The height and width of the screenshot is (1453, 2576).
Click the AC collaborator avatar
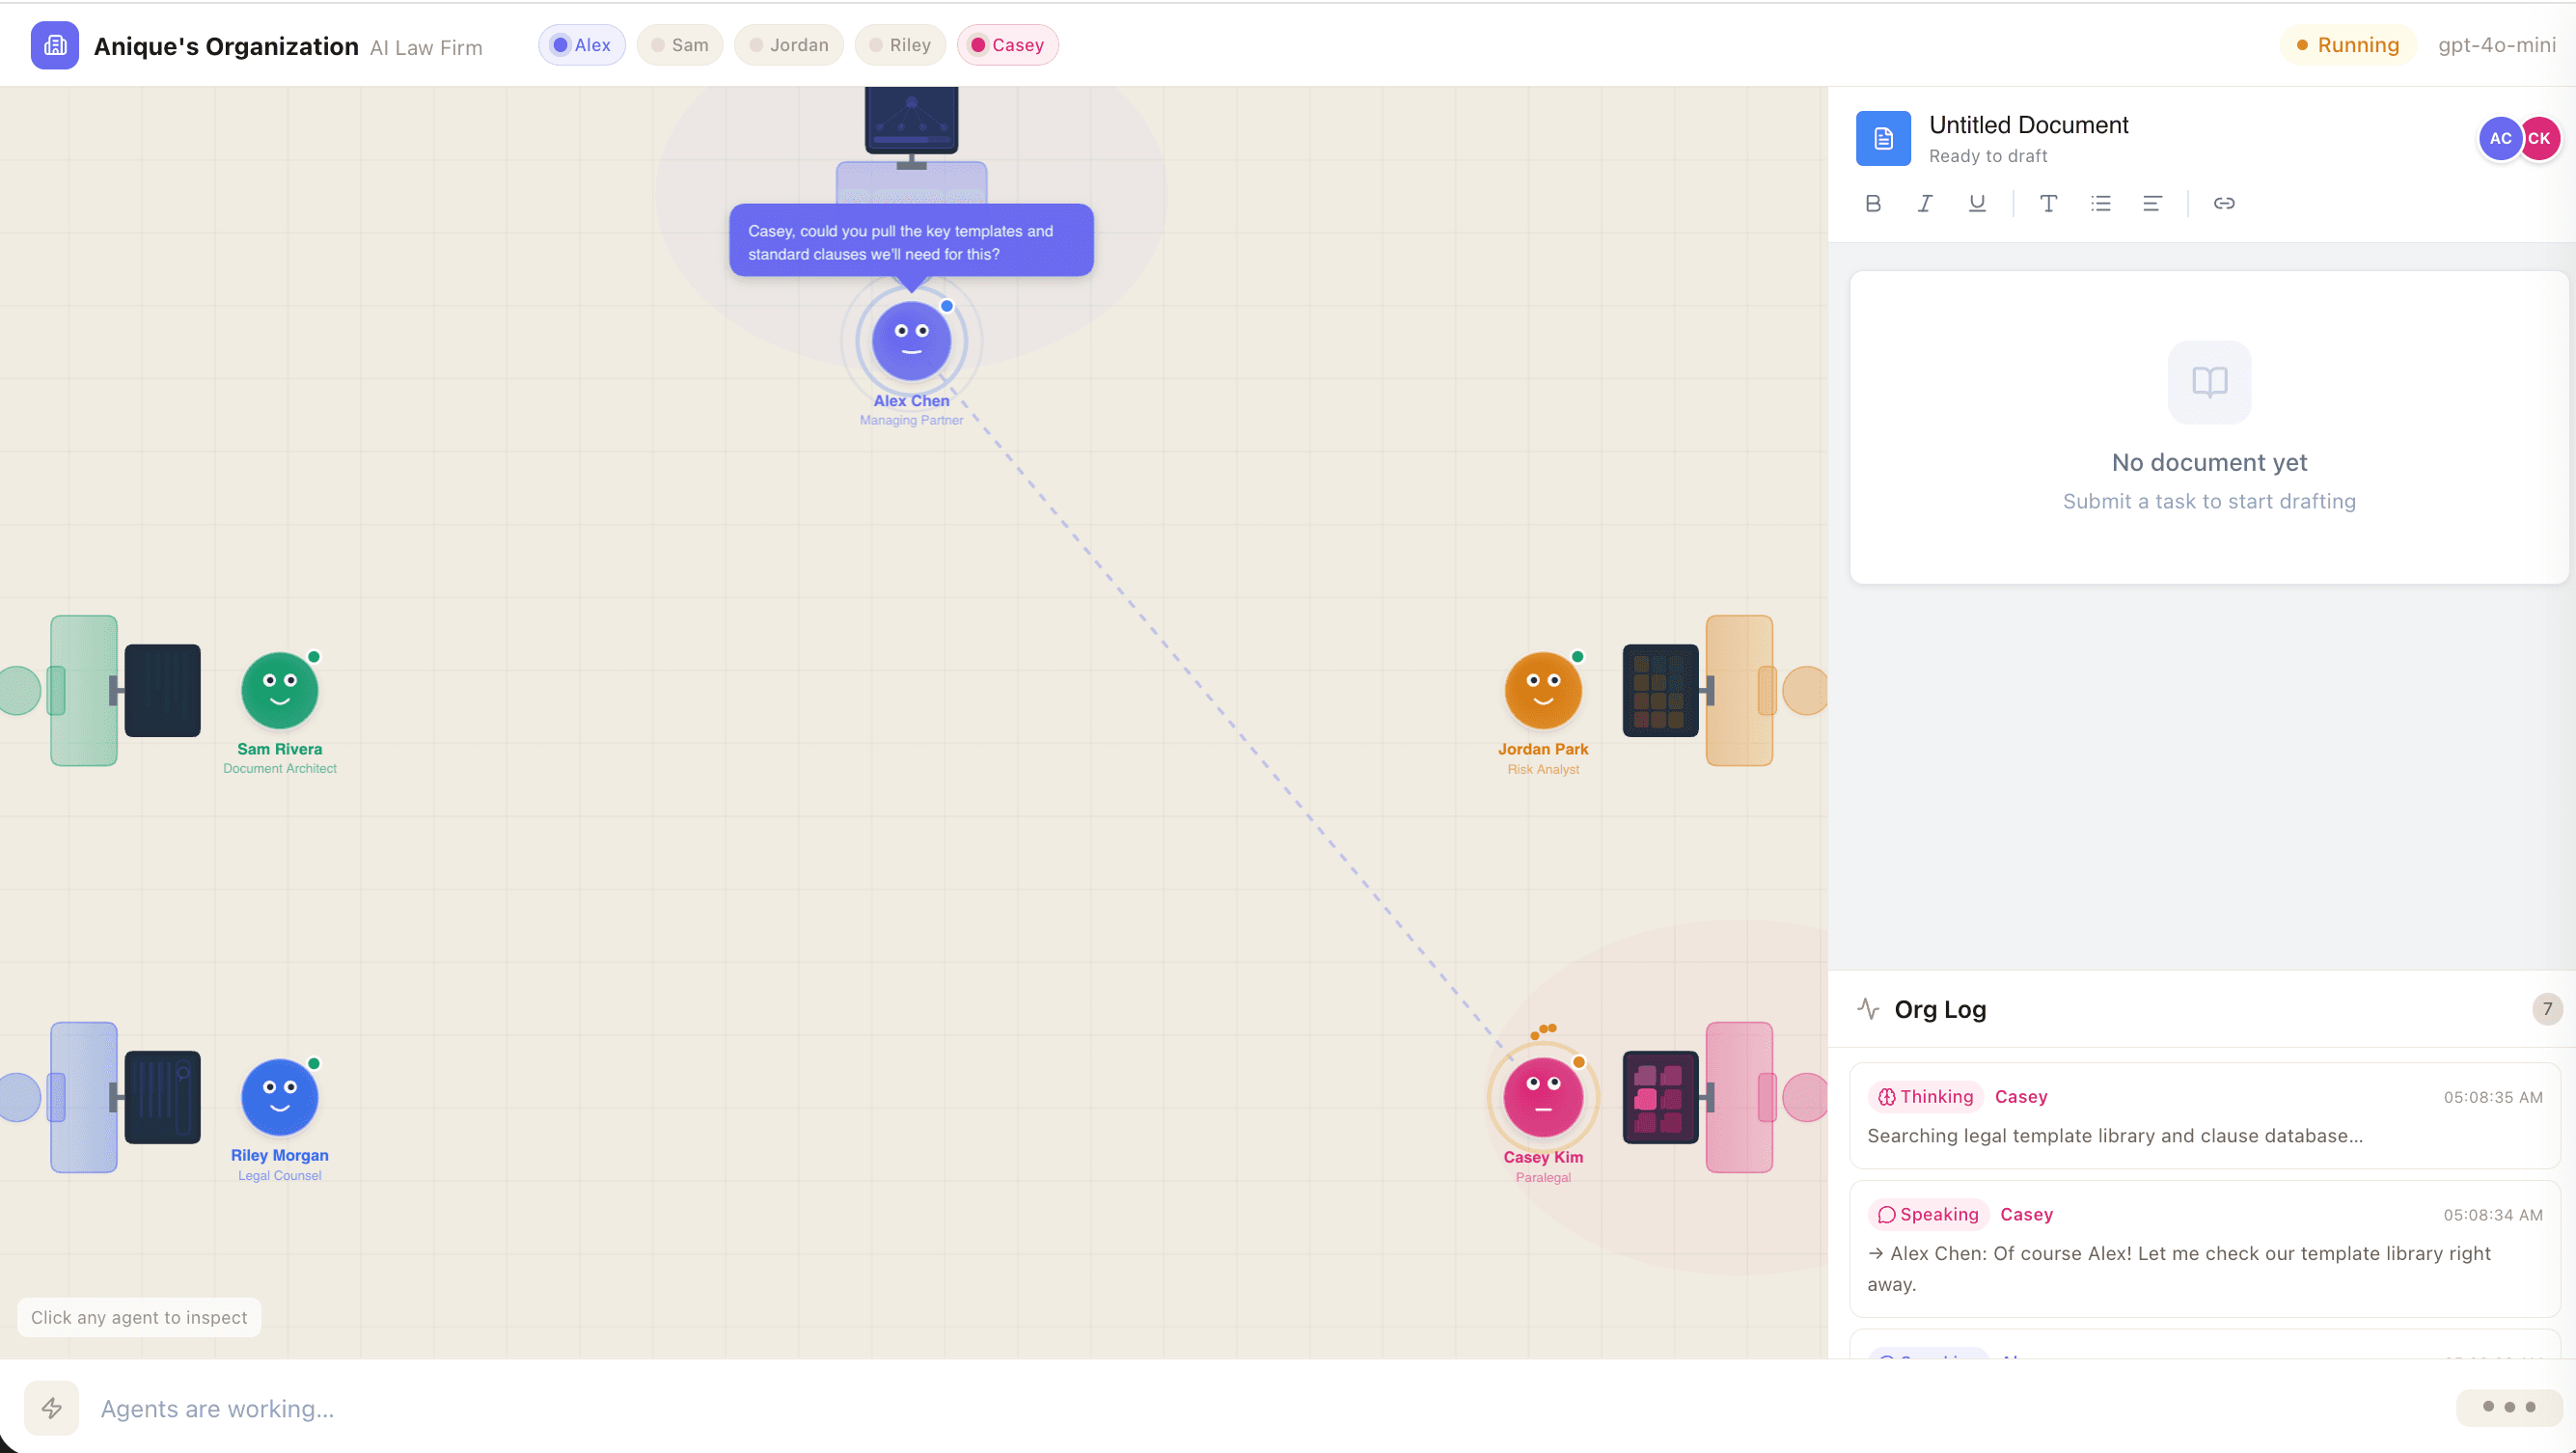click(x=2500, y=138)
